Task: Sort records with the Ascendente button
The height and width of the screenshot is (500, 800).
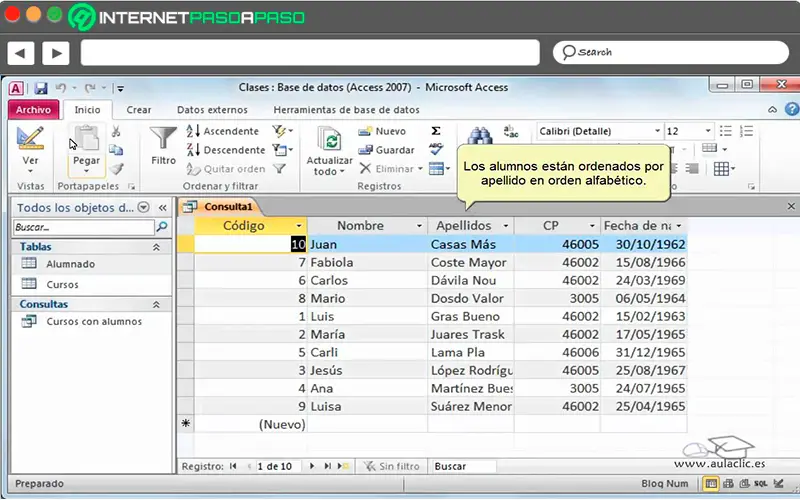Action: [x=223, y=131]
